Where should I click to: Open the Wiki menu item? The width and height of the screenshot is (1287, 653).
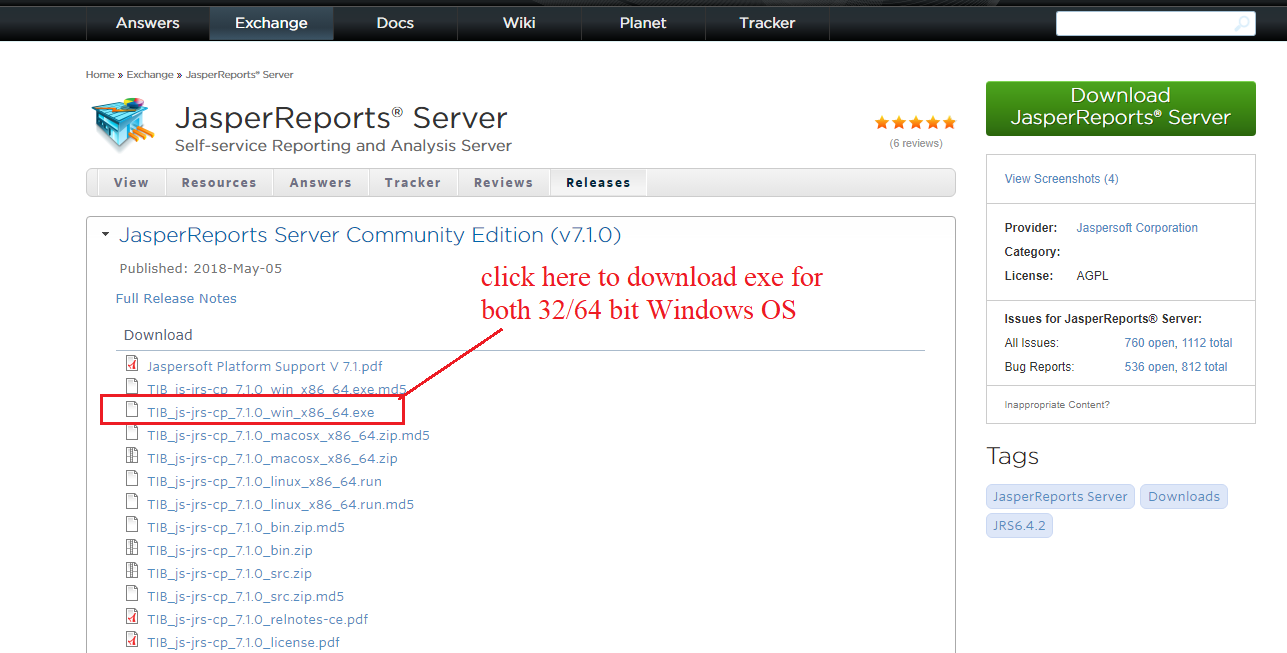(519, 23)
